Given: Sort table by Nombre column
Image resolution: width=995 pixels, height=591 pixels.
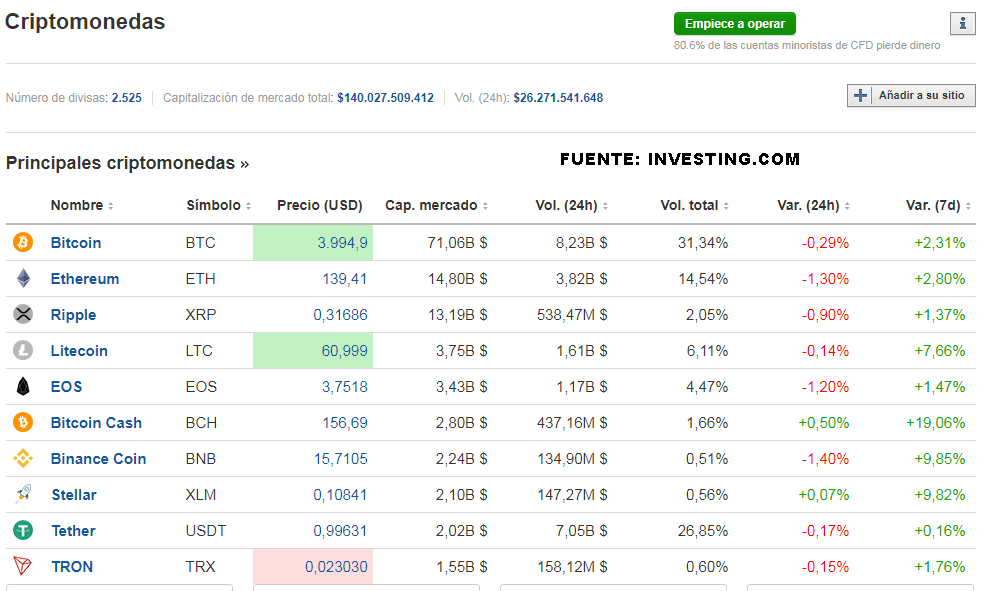Looking at the screenshot, I should (82, 206).
